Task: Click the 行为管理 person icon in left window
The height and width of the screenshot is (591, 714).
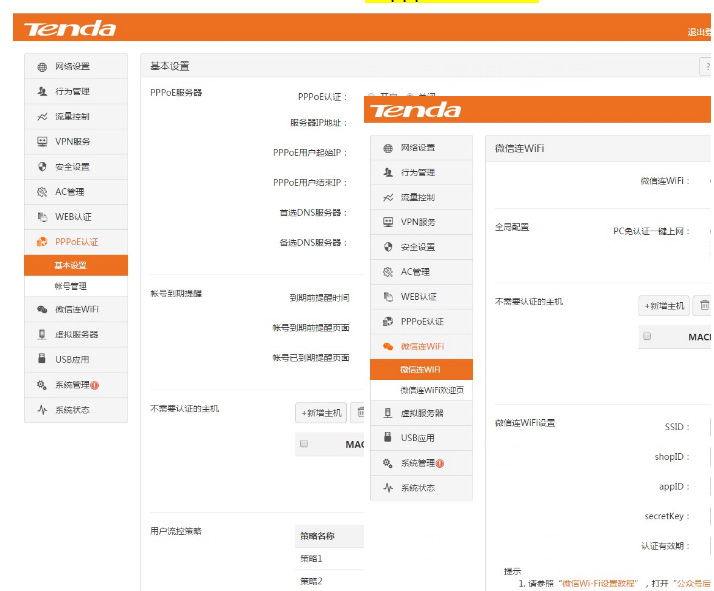Action: [42, 92]
